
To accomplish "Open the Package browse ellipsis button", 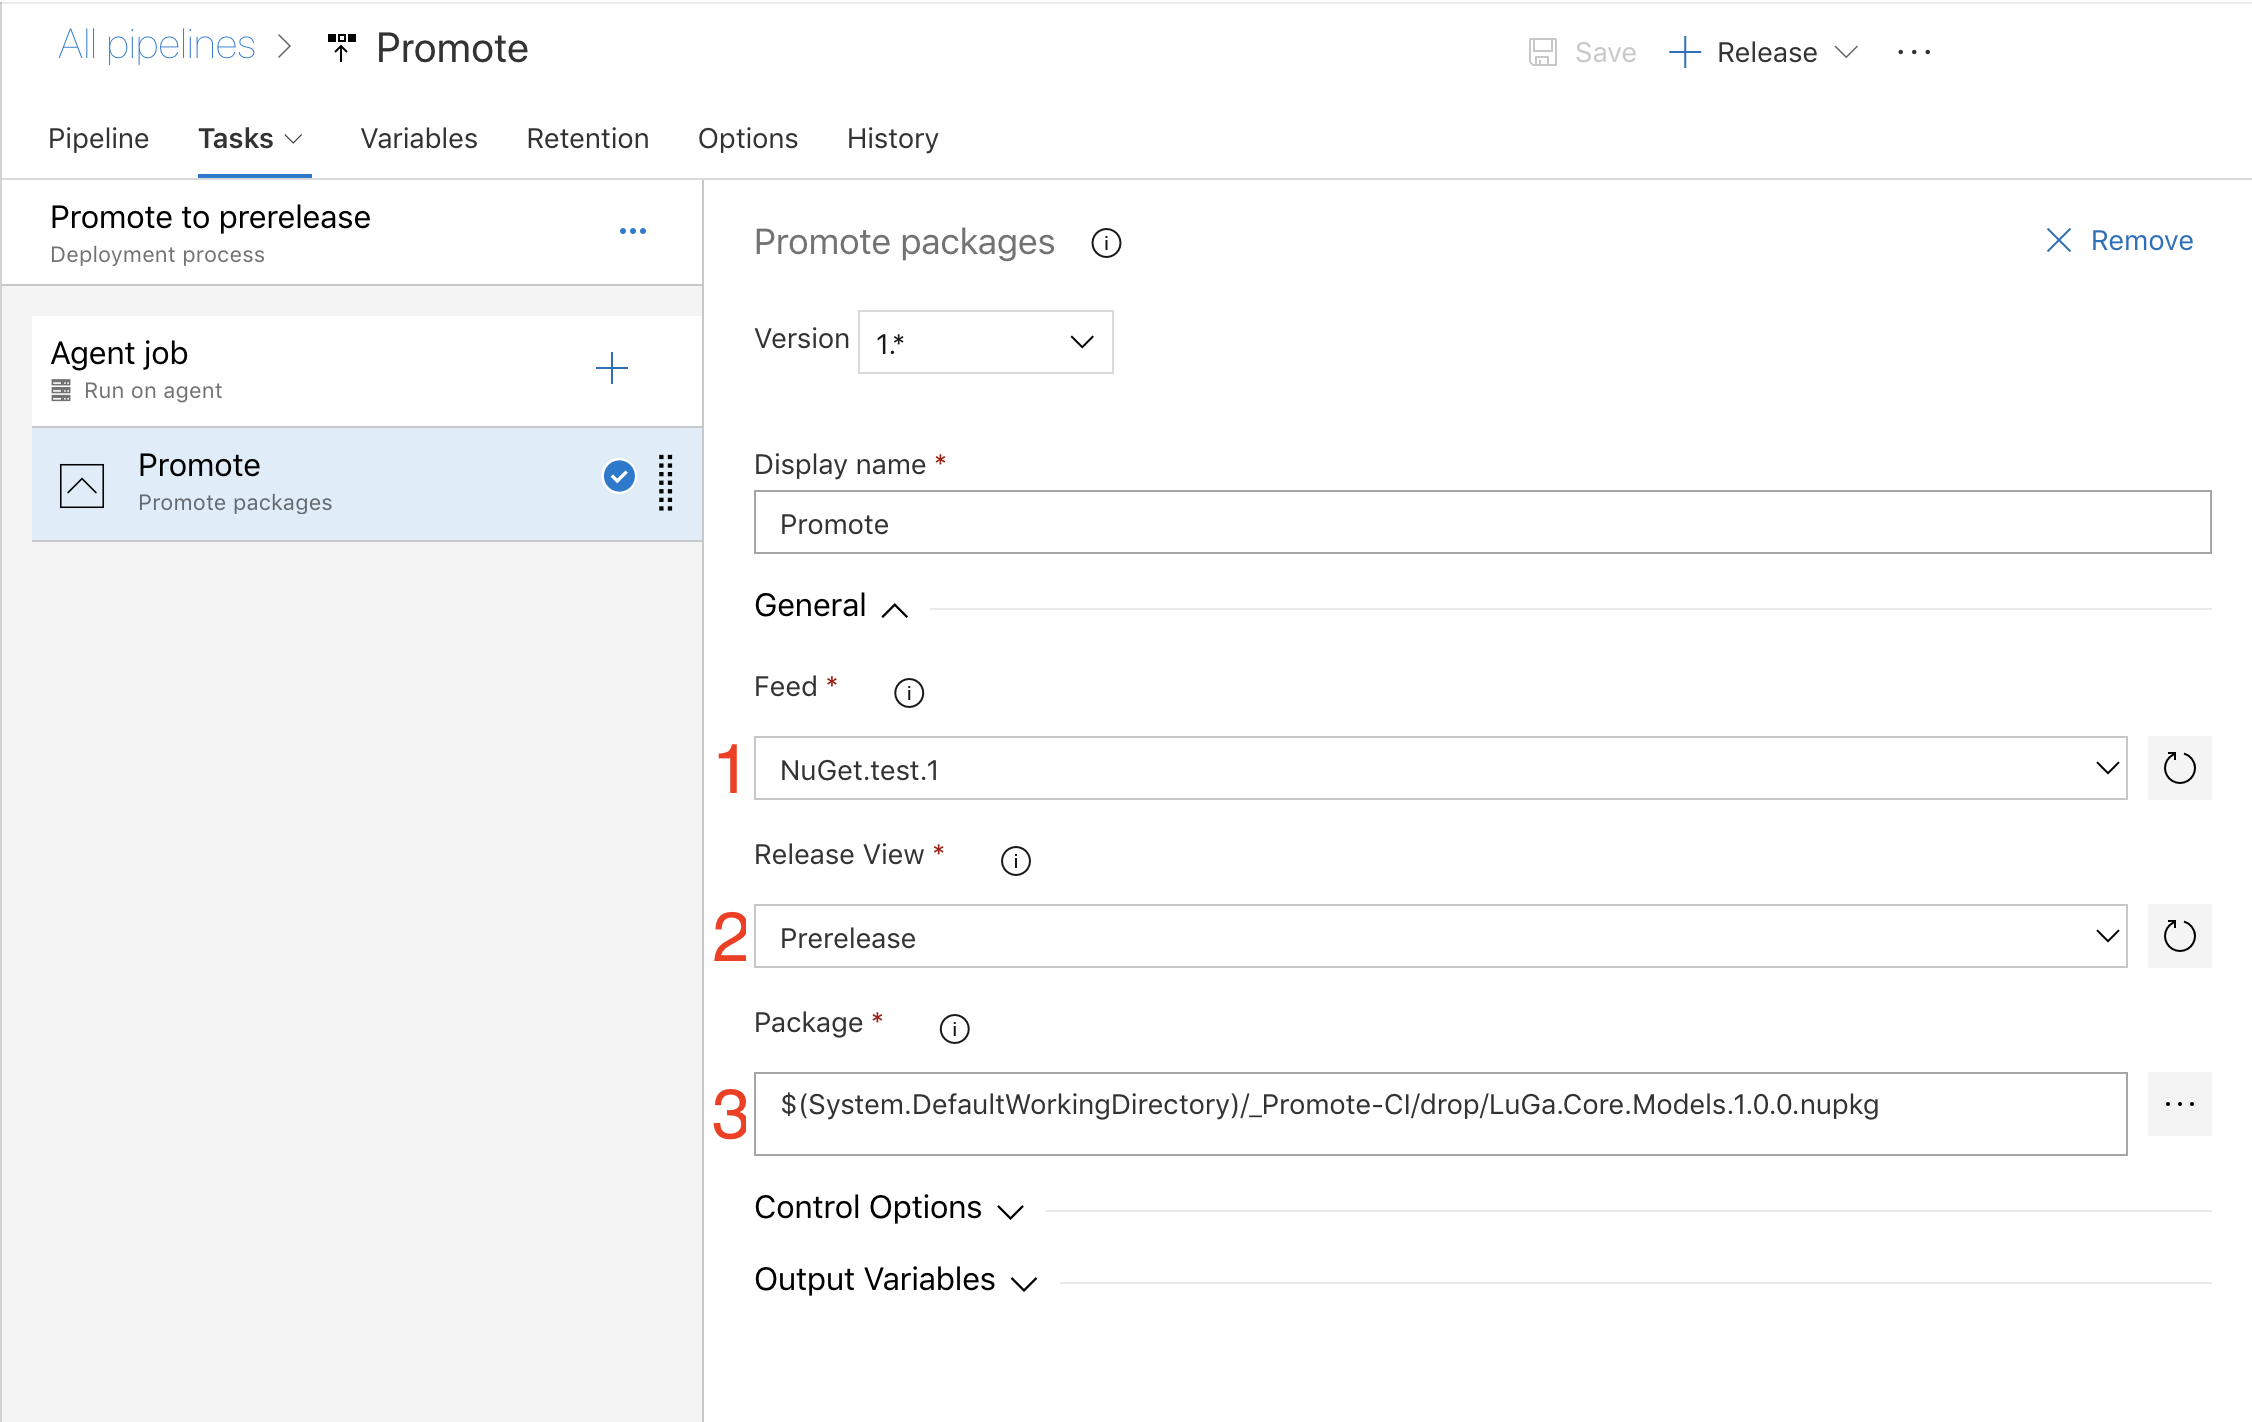I will pyautogui.click(x=2179, y=1104).
